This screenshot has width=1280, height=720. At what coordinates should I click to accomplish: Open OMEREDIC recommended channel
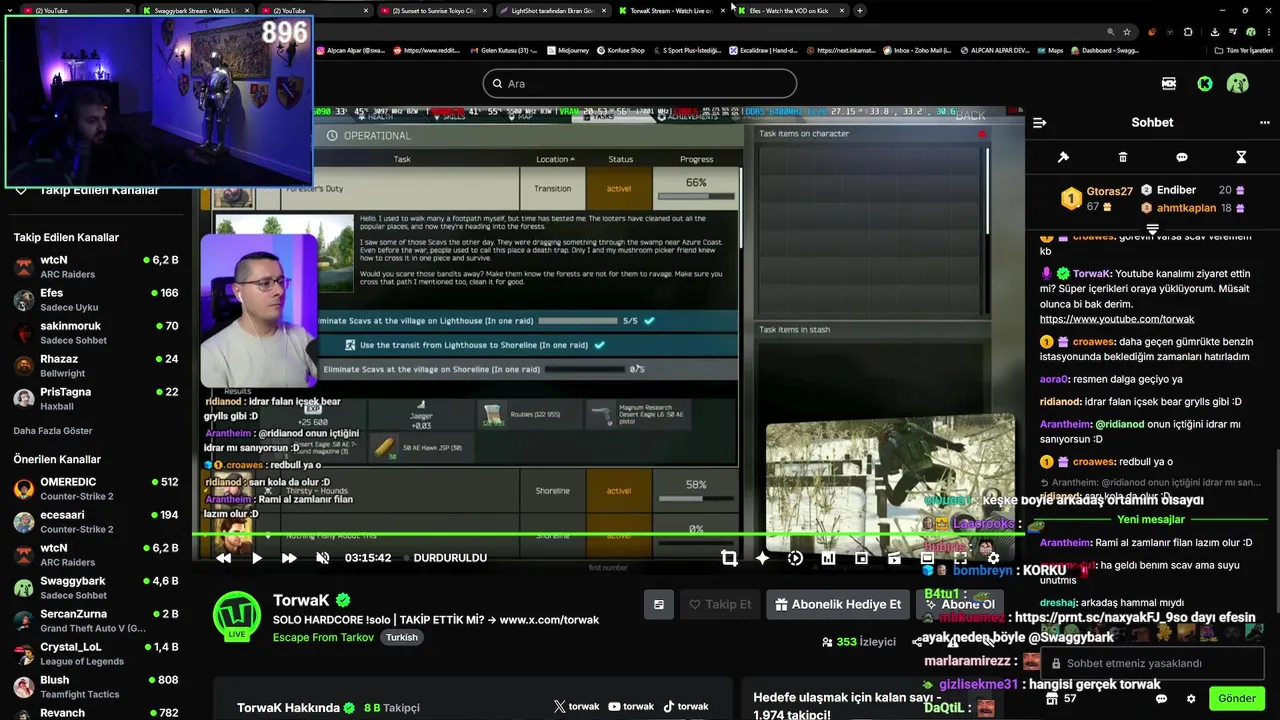point(96,489)
